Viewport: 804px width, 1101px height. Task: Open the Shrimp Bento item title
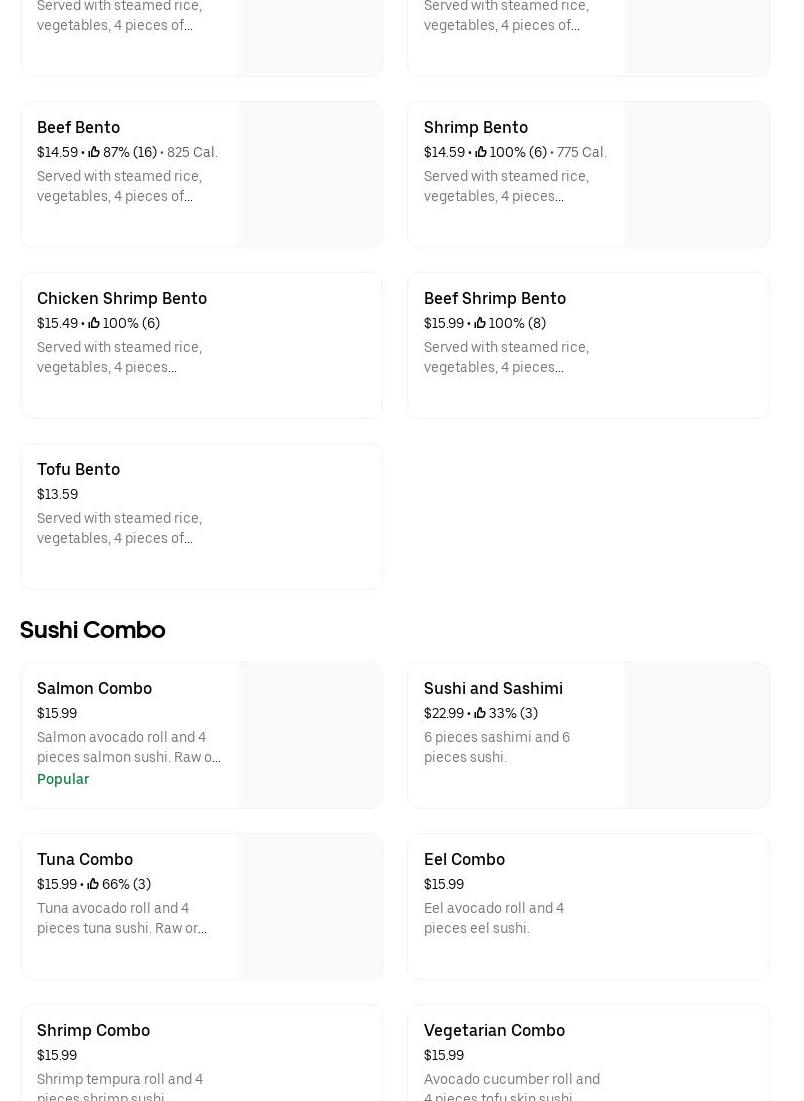[x=475, y=127]
